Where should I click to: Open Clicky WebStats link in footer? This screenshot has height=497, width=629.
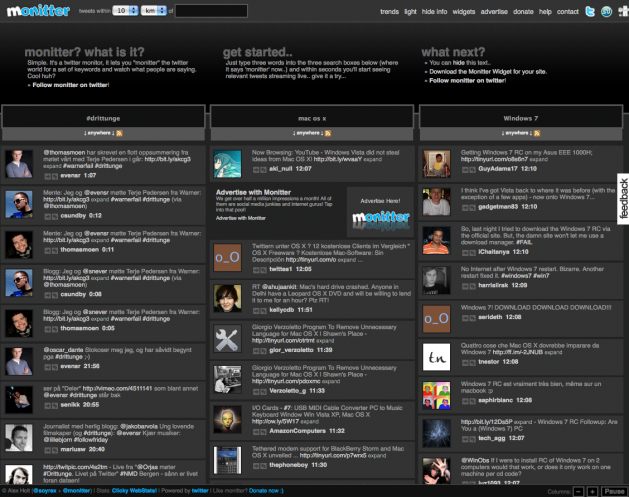click(134, 491)
